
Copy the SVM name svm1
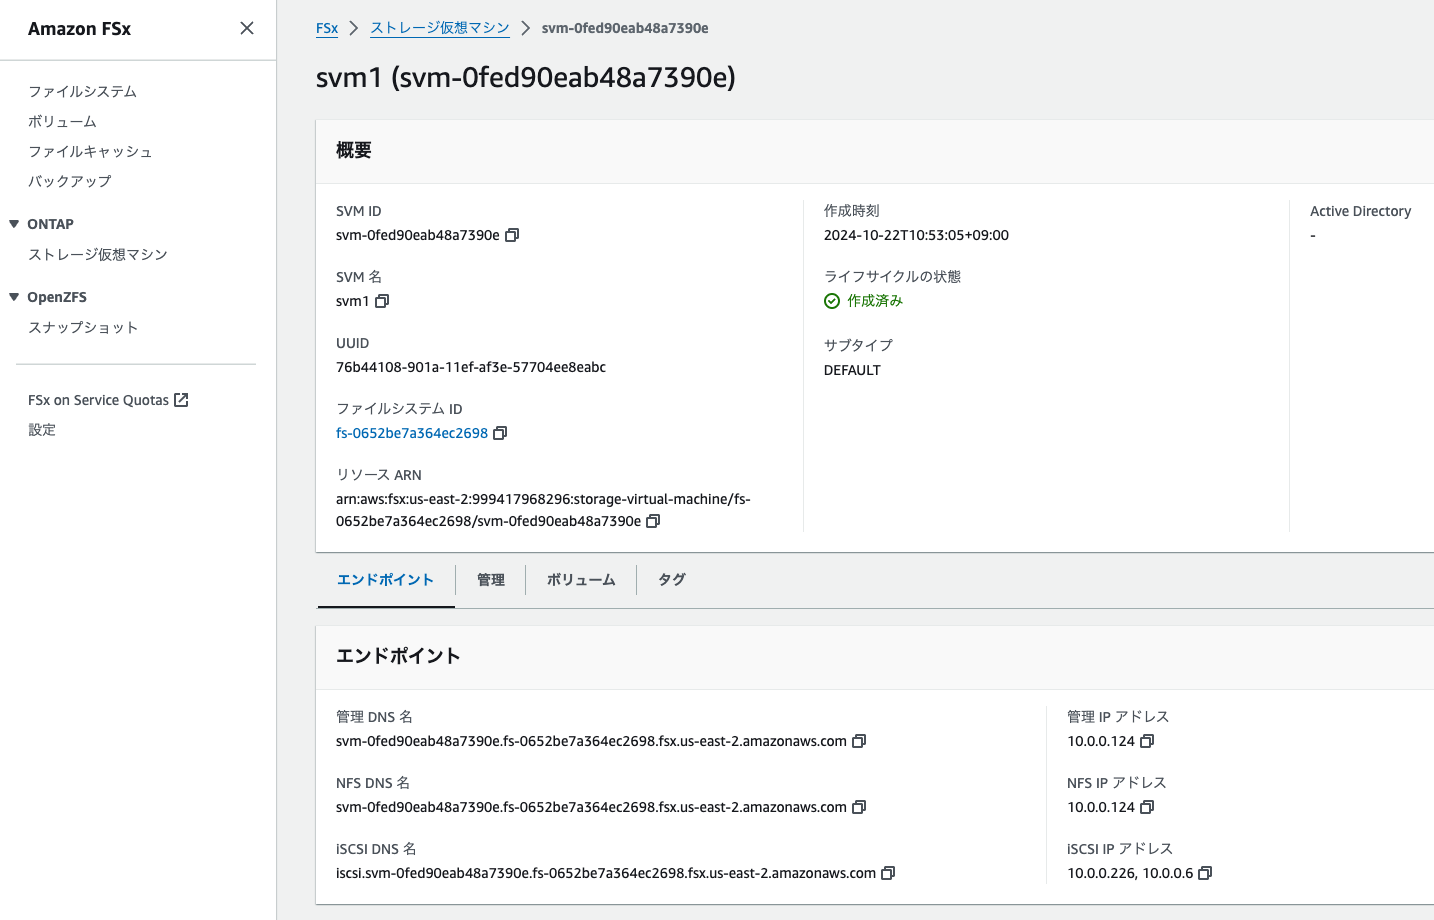[382, 301]
